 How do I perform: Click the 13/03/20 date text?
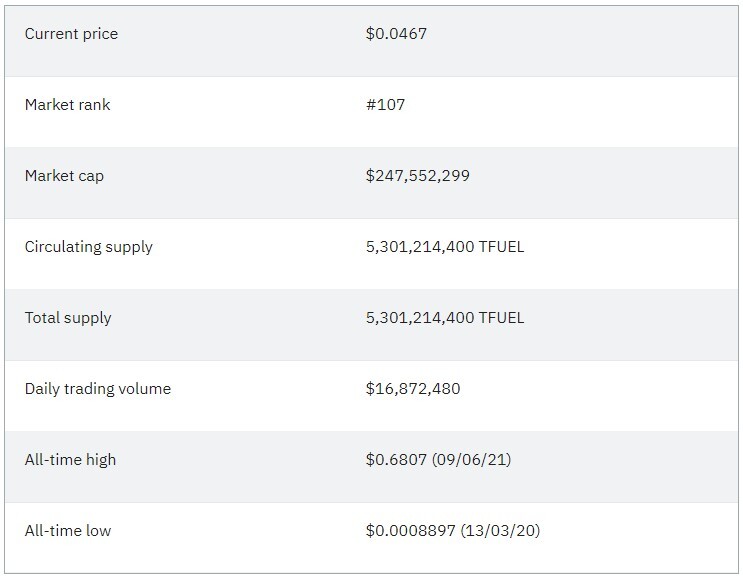click(x=500, y=530)
